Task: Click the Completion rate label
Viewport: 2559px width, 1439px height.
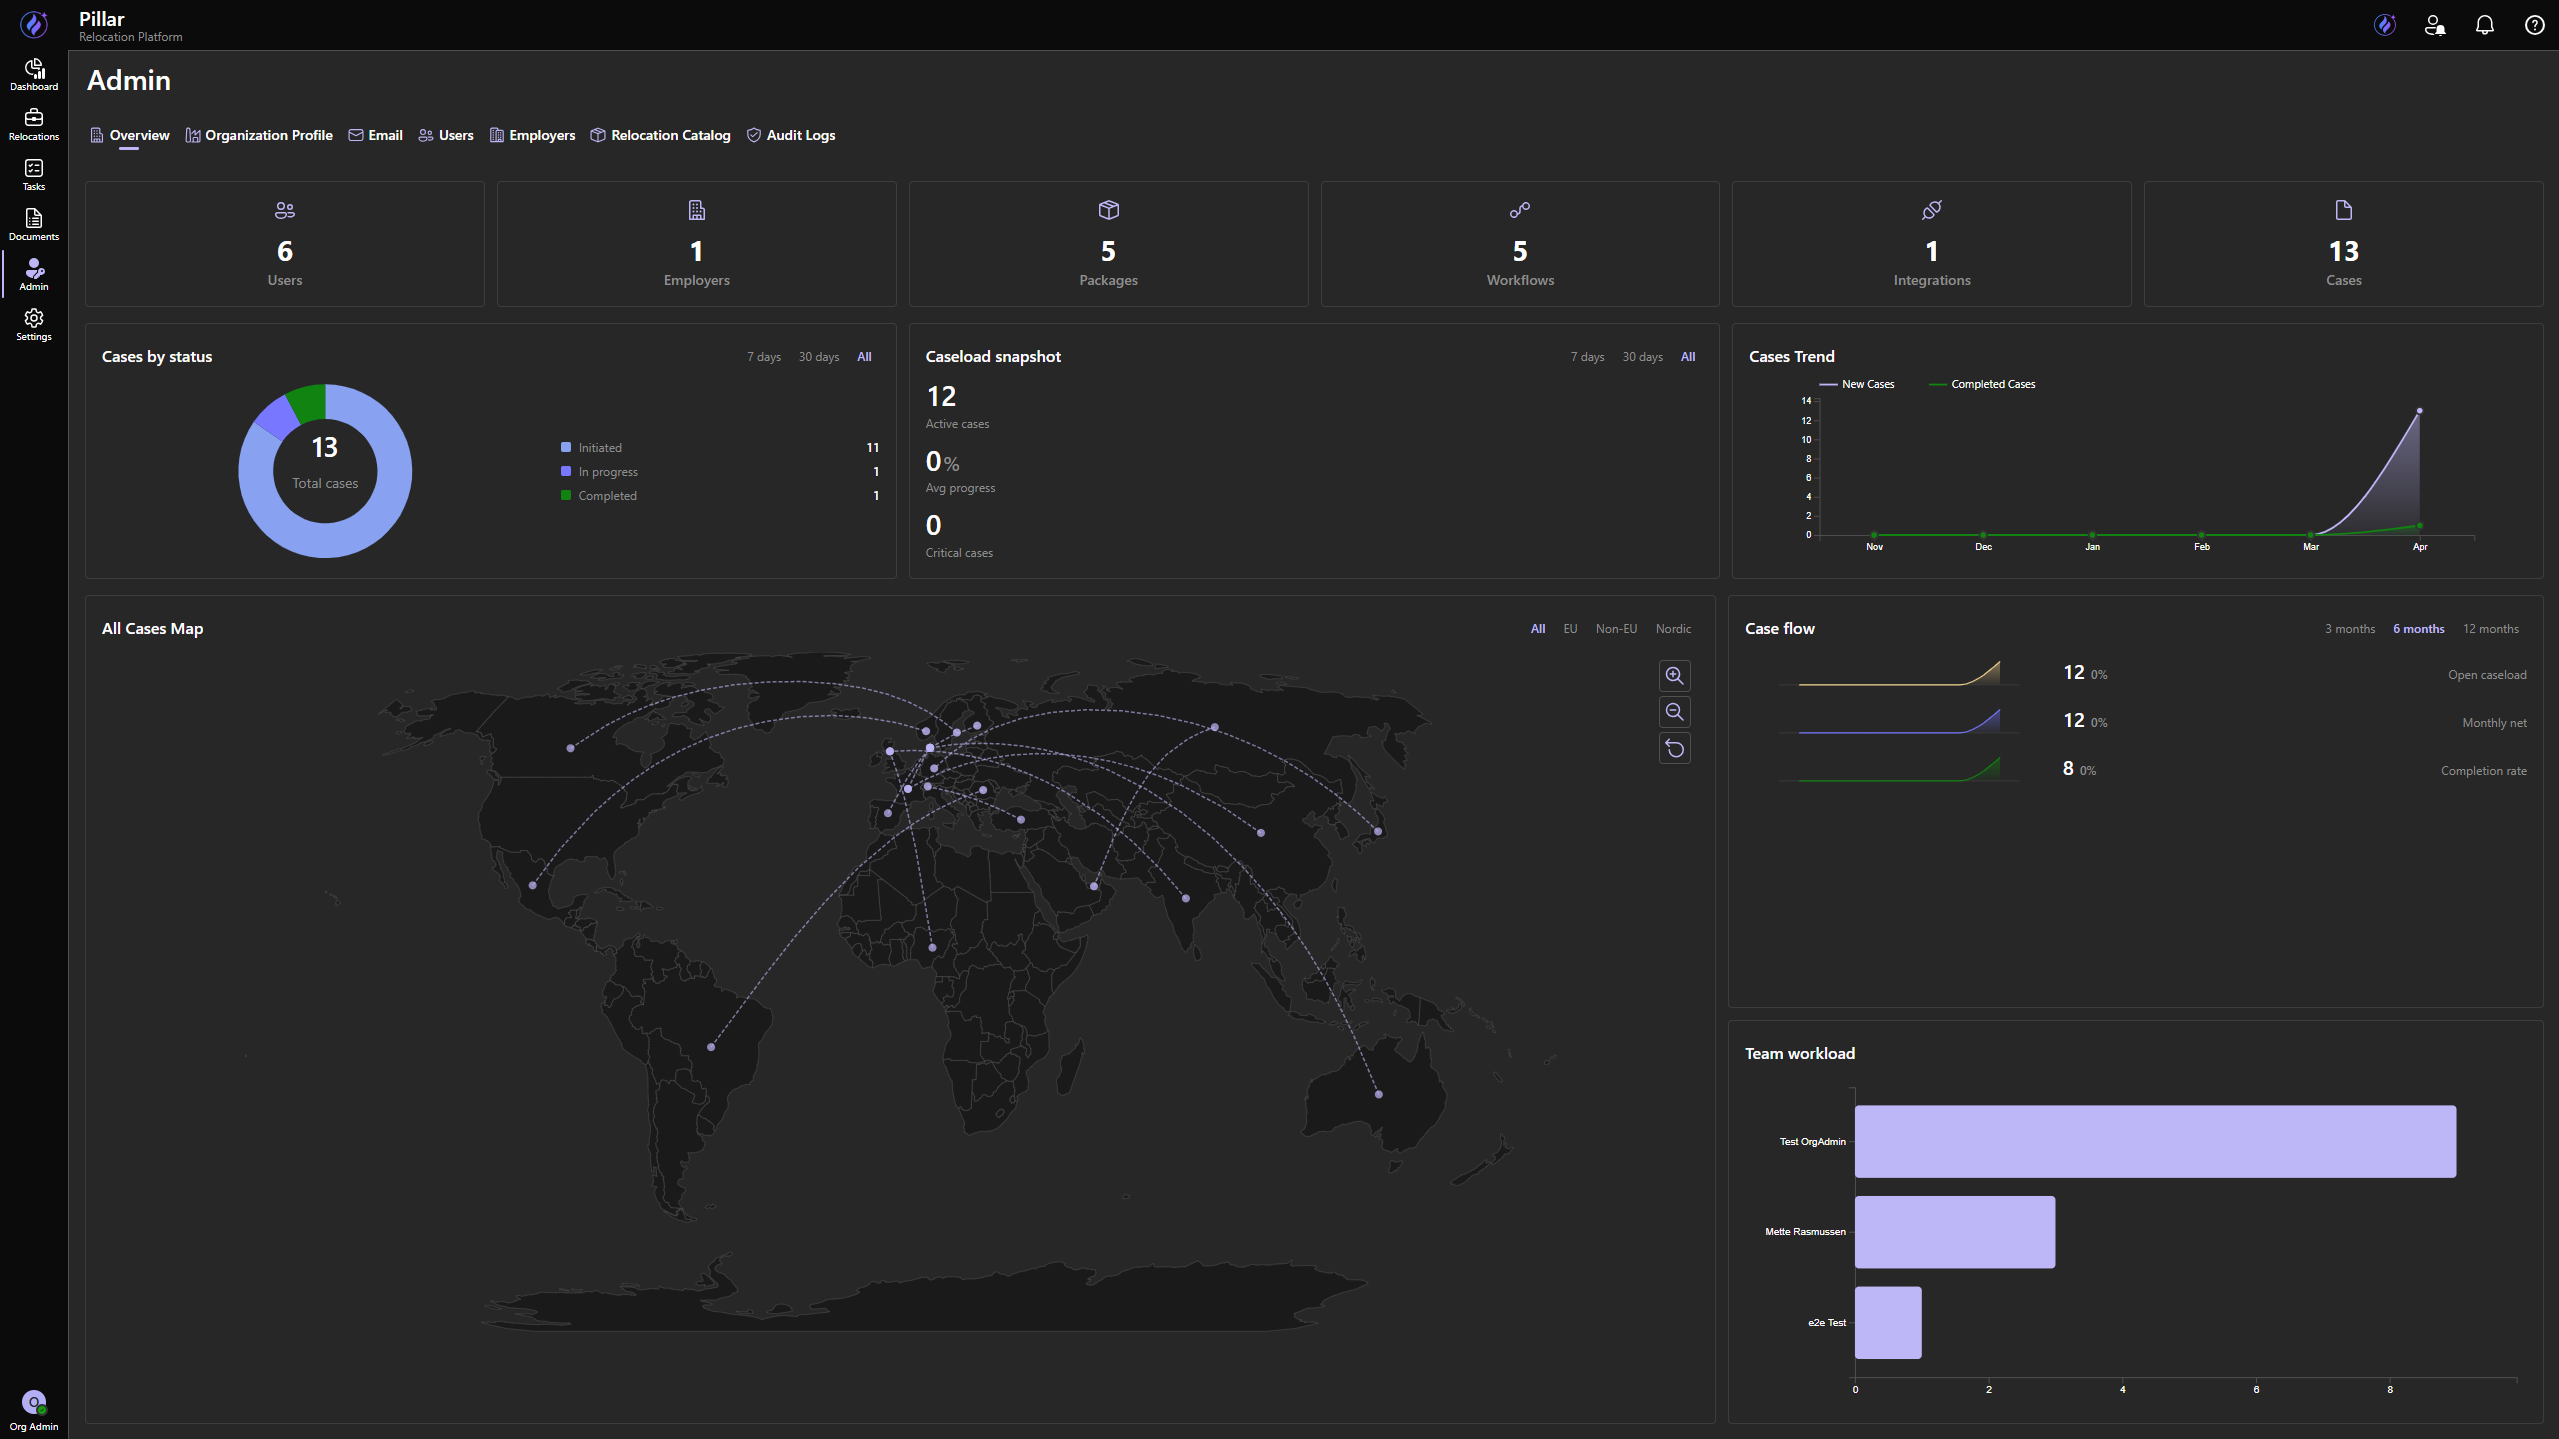Action: coord(2483,771)
